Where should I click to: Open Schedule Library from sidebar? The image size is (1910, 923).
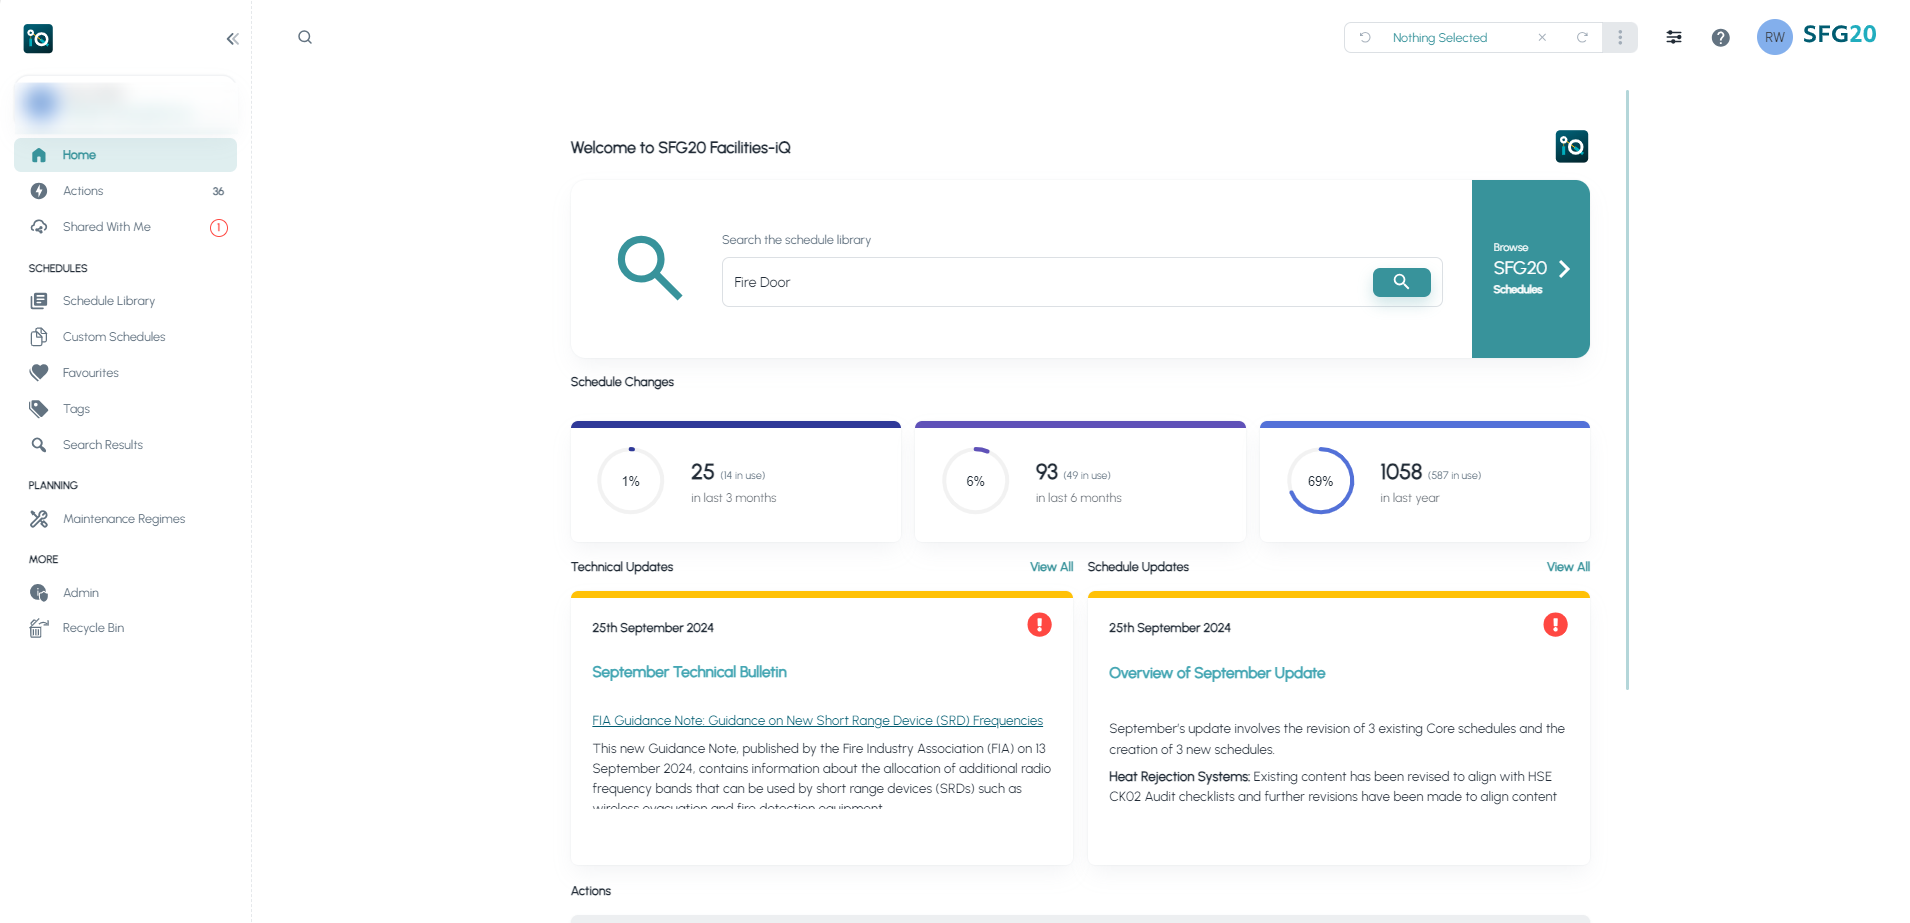tap(108, 301)
